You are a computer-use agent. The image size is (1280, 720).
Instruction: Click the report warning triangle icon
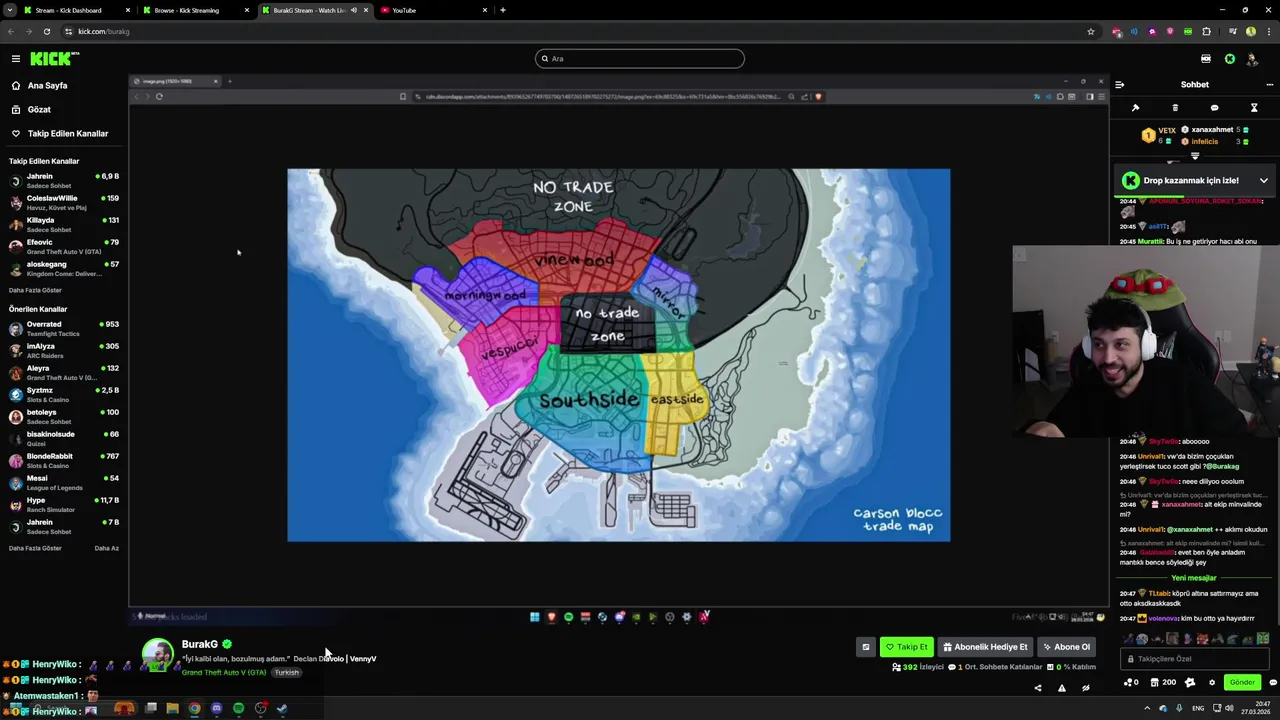[1061, 688]
